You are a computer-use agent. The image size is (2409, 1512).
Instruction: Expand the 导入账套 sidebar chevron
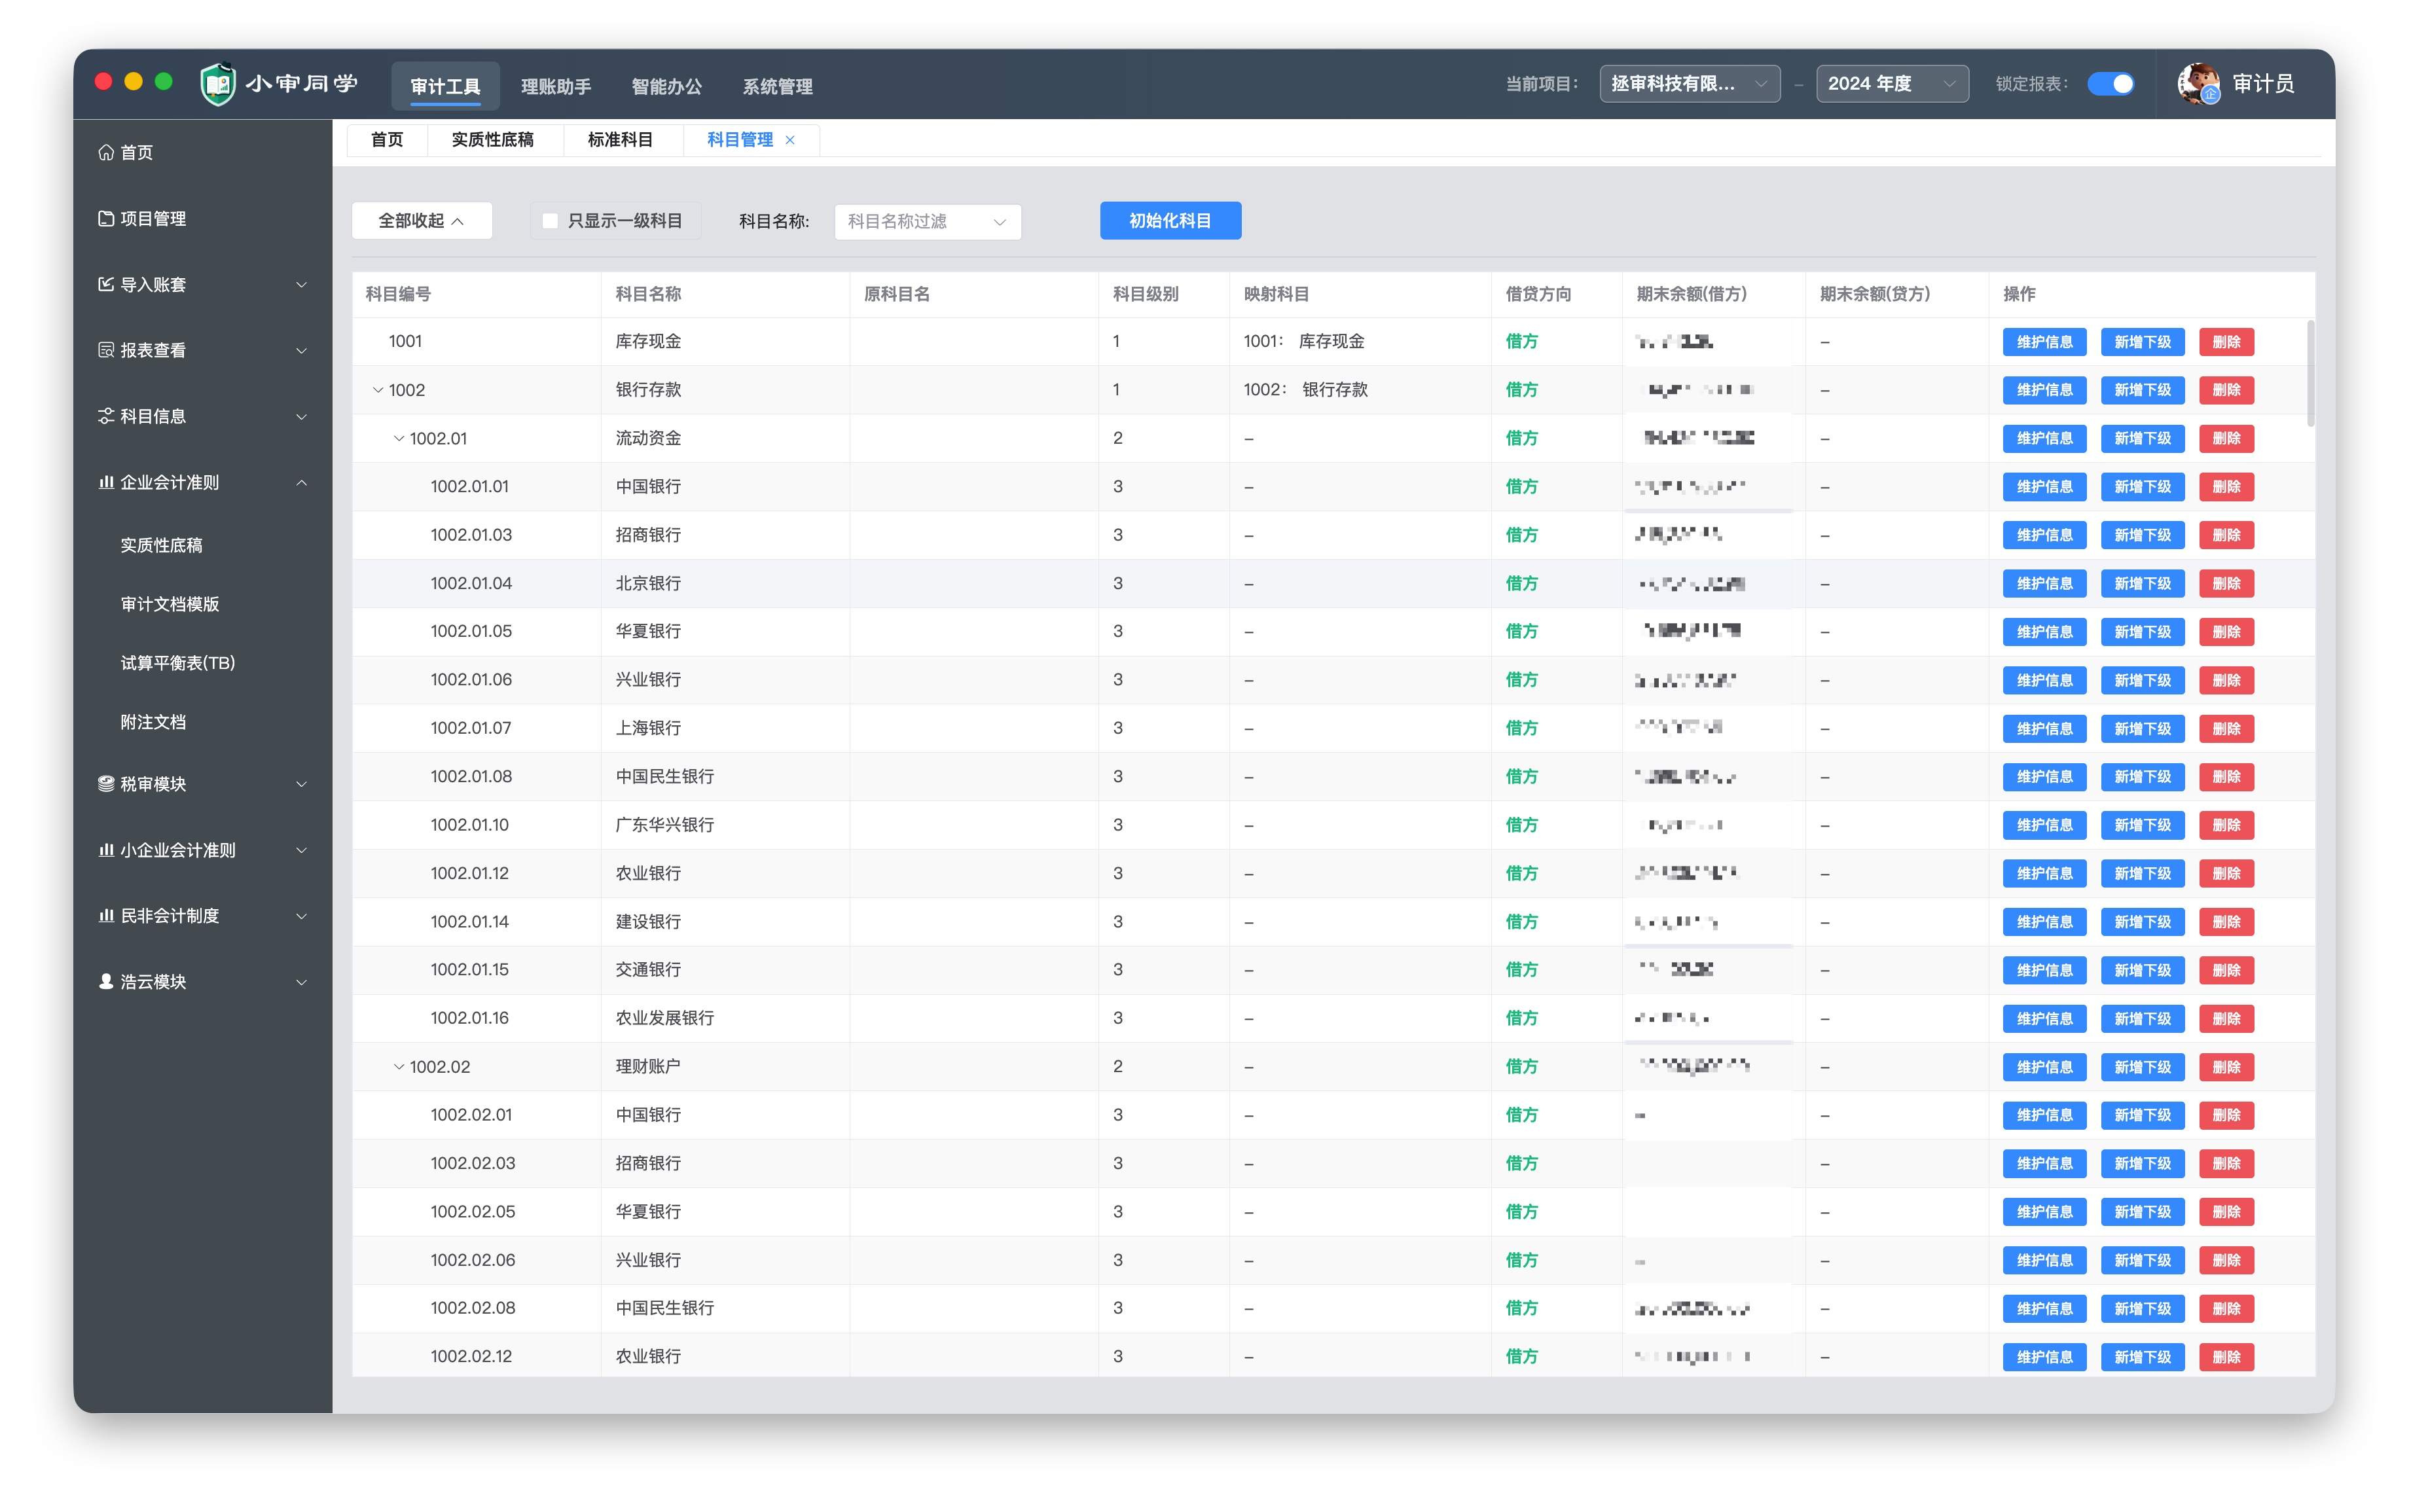pyautogui.click(x=301, y=285)
